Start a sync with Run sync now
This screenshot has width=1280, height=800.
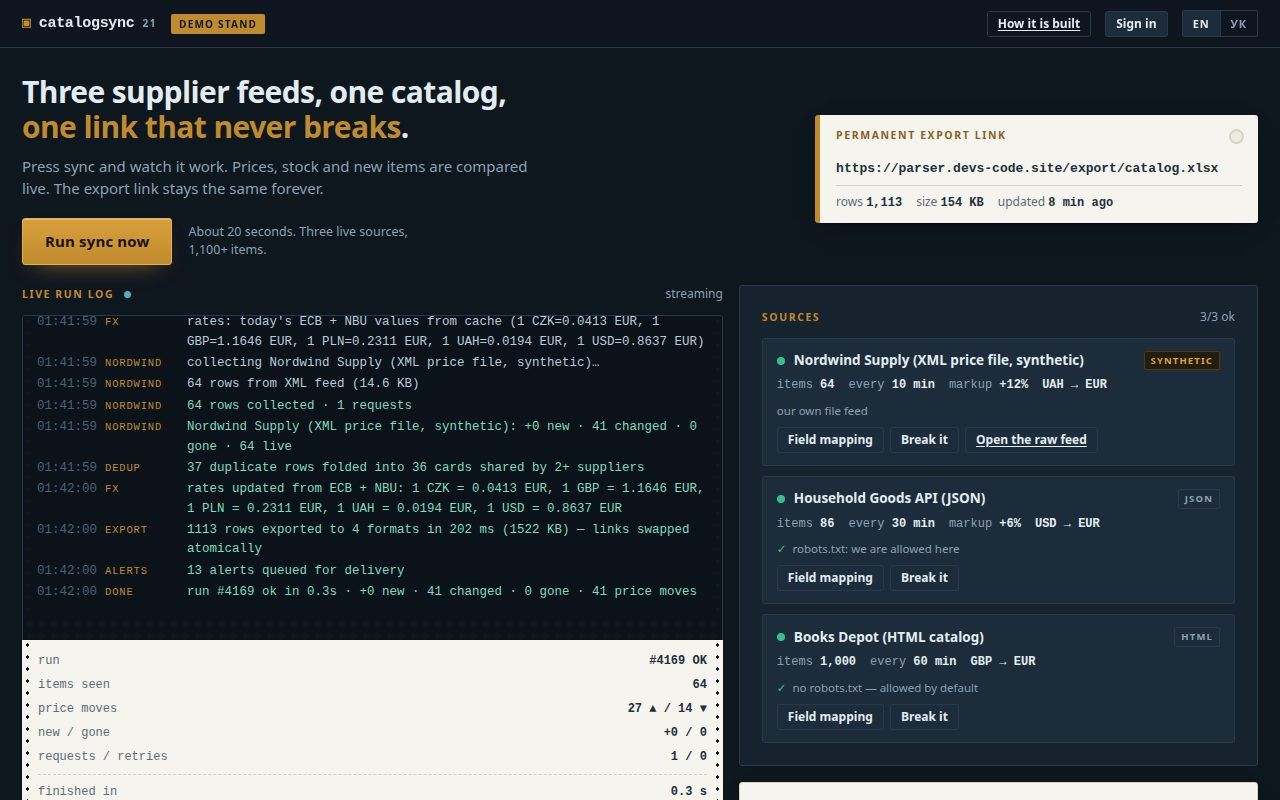tap(97, 242)
